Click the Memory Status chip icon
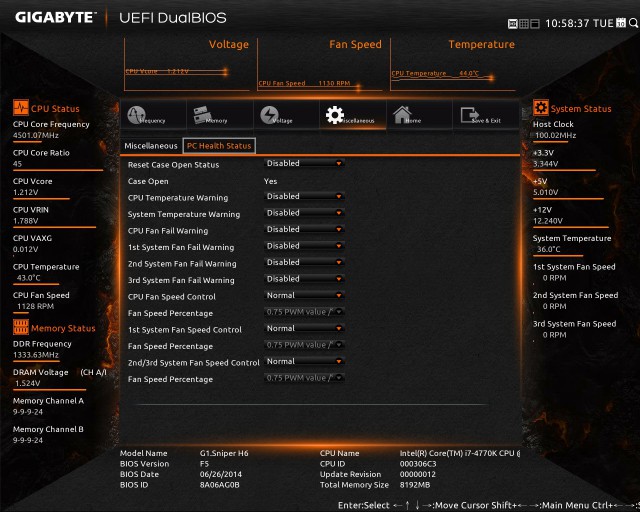Screen dimensions: 640x512 [x=21, y=327]
